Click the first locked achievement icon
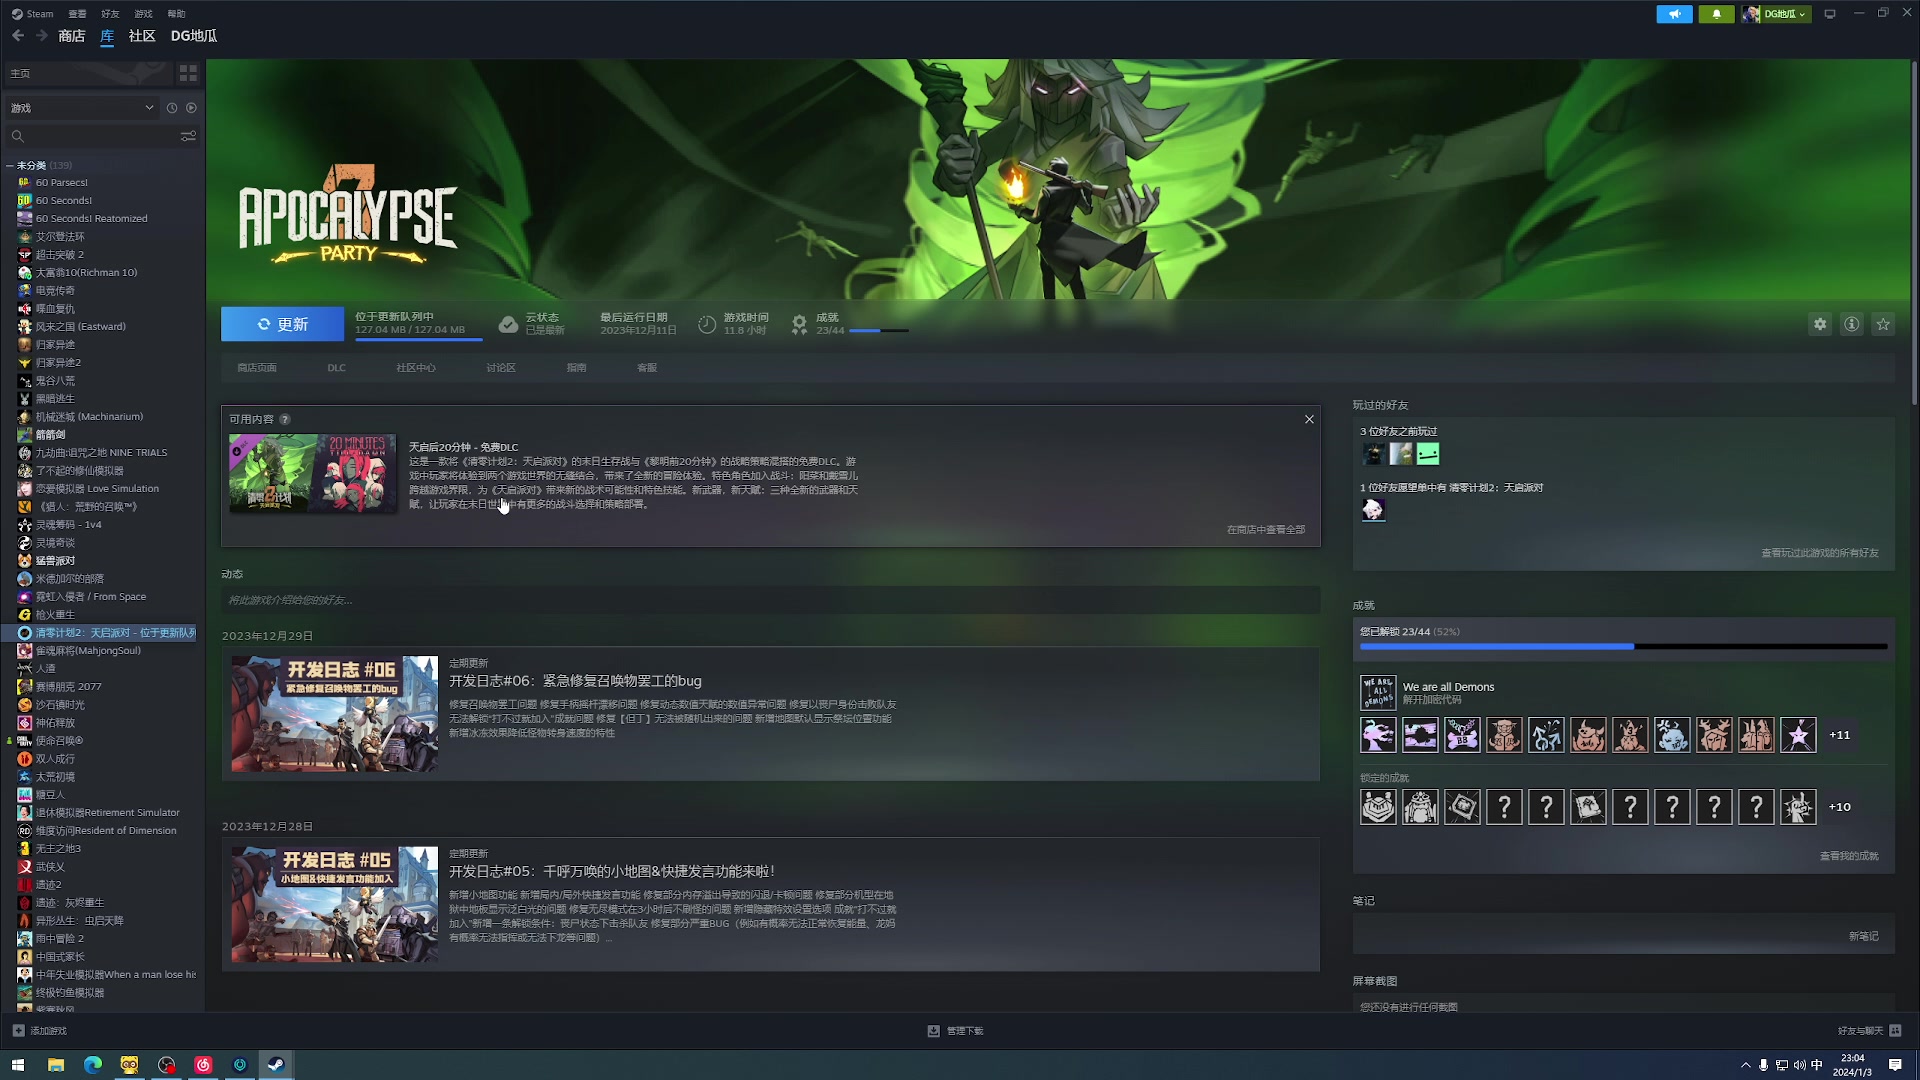The height and width of the screenshot is (1080, 1920). (1378, 807)
